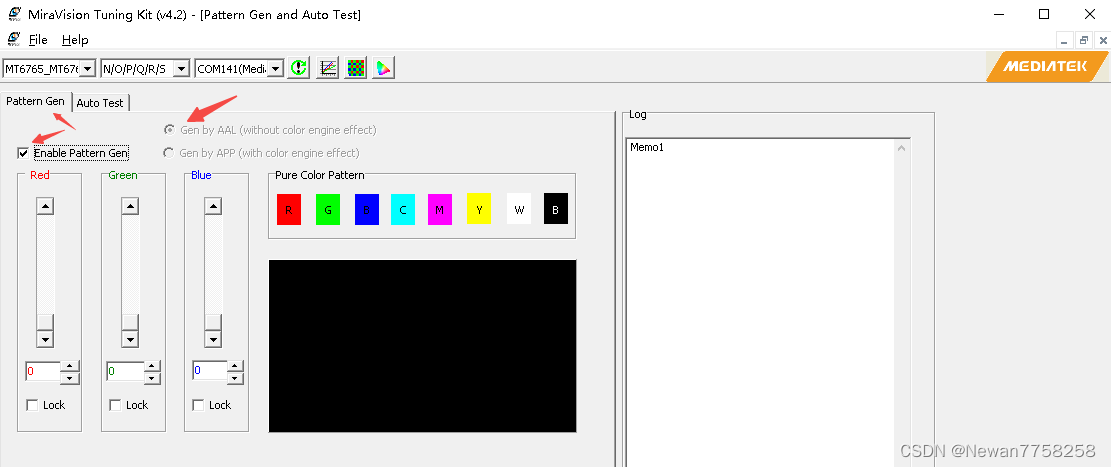The height and width of the screenshot is (467, 1111).
Task: Pick the blue B pure color pattern
Action: (367, 210)
